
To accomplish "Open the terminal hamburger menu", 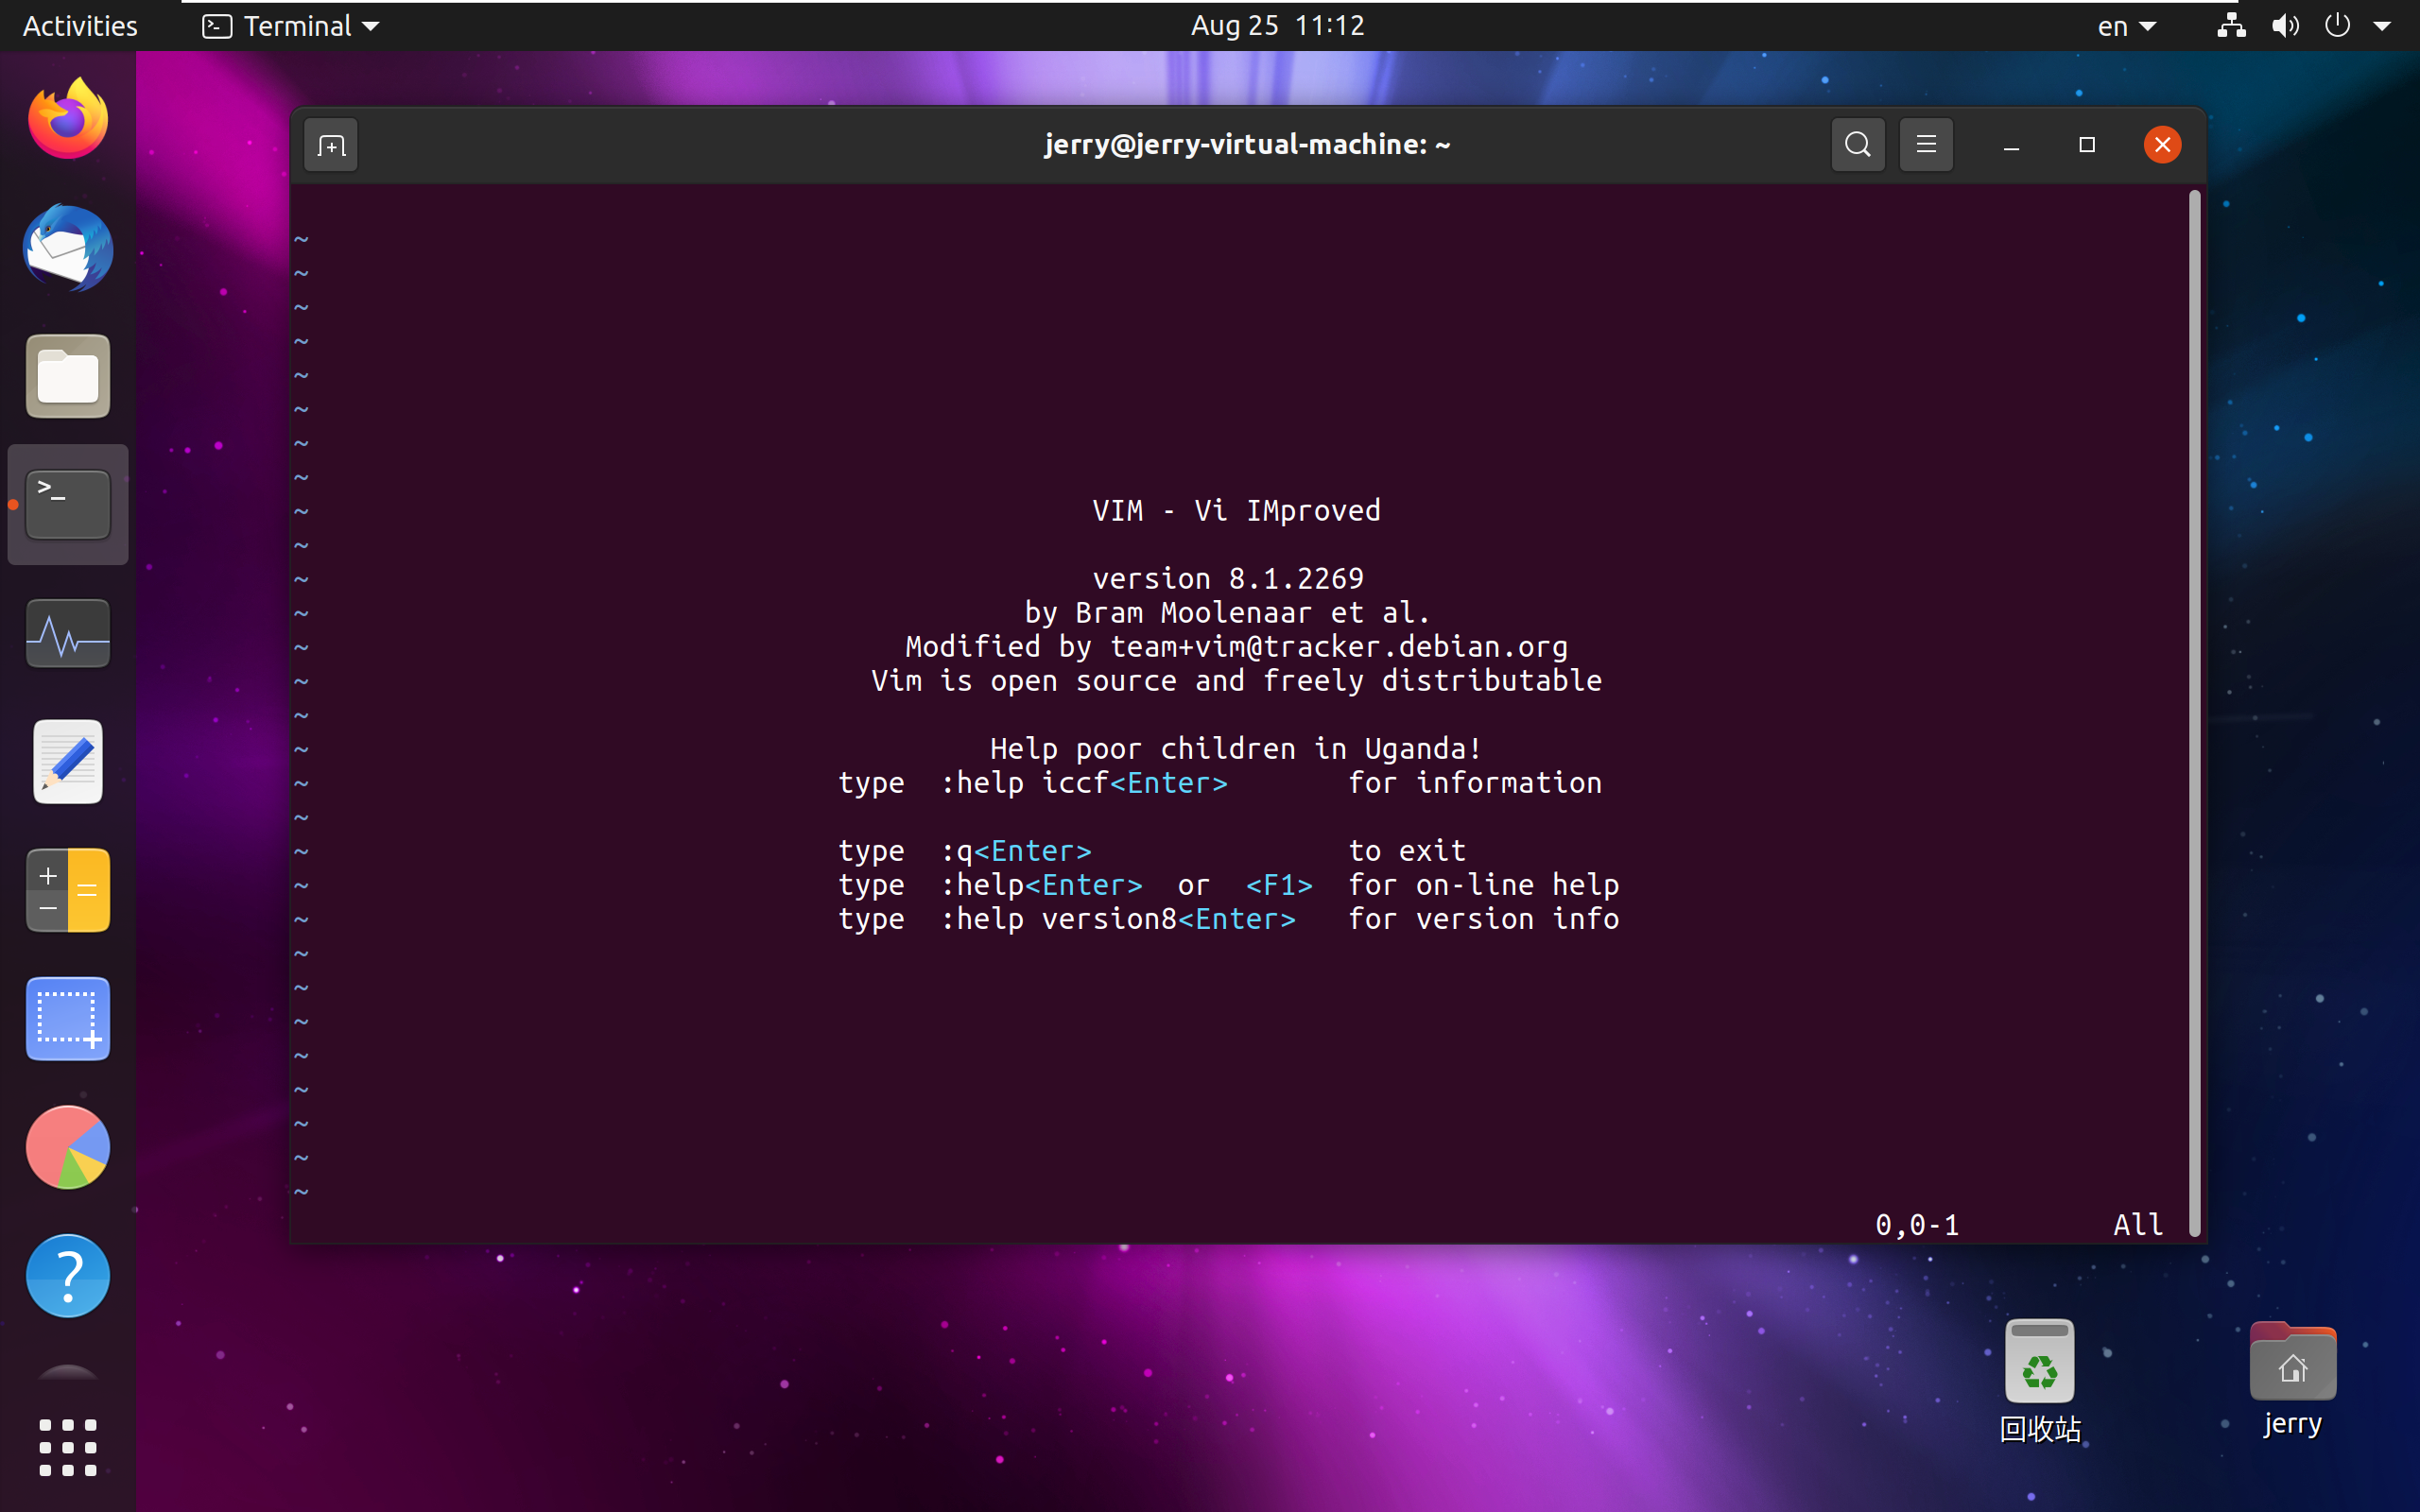I will click(x=1925, y=145).
